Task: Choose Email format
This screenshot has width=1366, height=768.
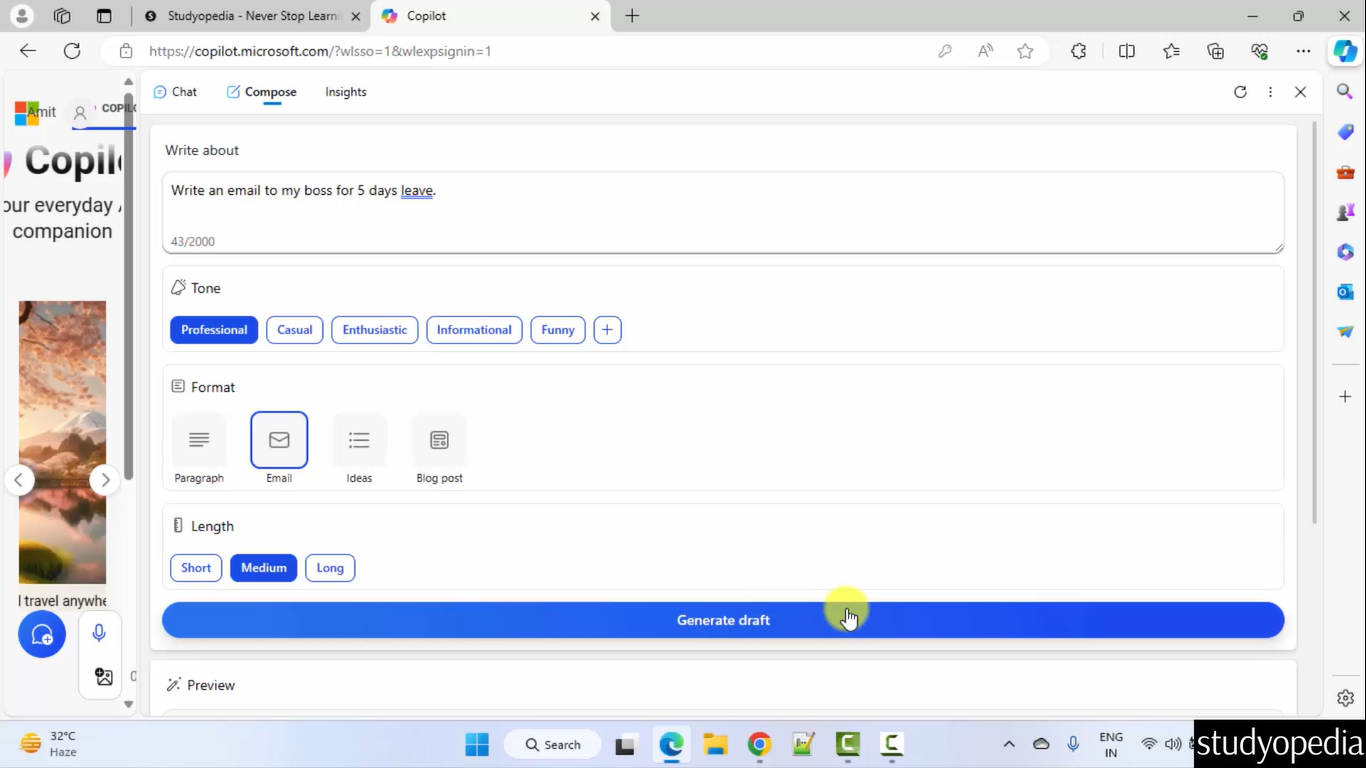Action: (279, 449)
